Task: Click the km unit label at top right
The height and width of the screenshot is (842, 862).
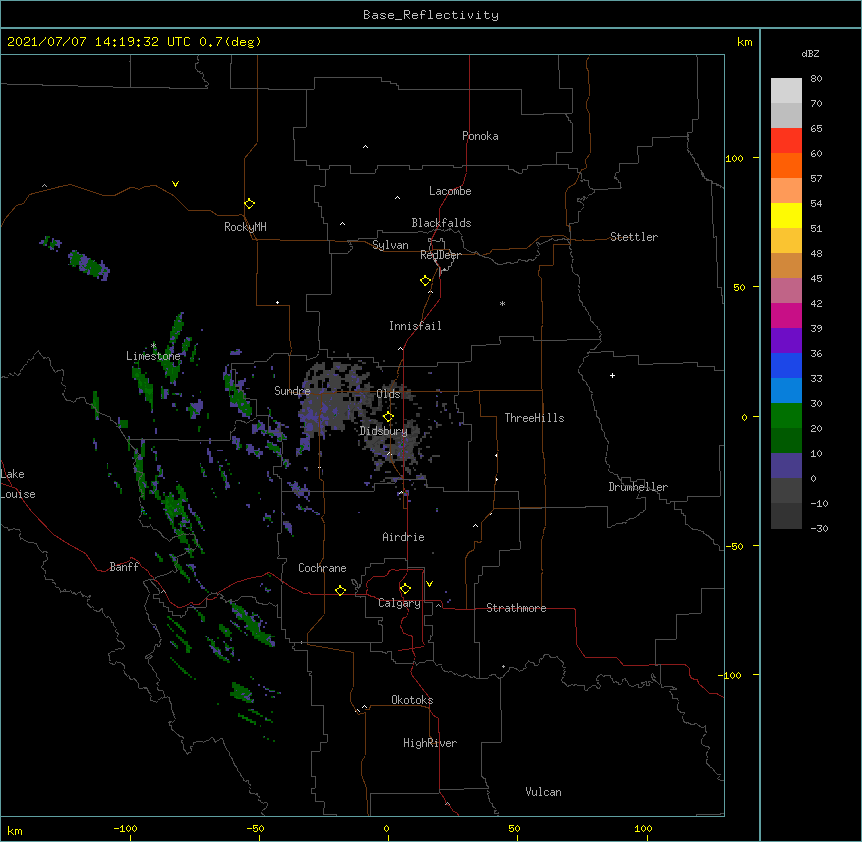Action: [x=745, y=42]
